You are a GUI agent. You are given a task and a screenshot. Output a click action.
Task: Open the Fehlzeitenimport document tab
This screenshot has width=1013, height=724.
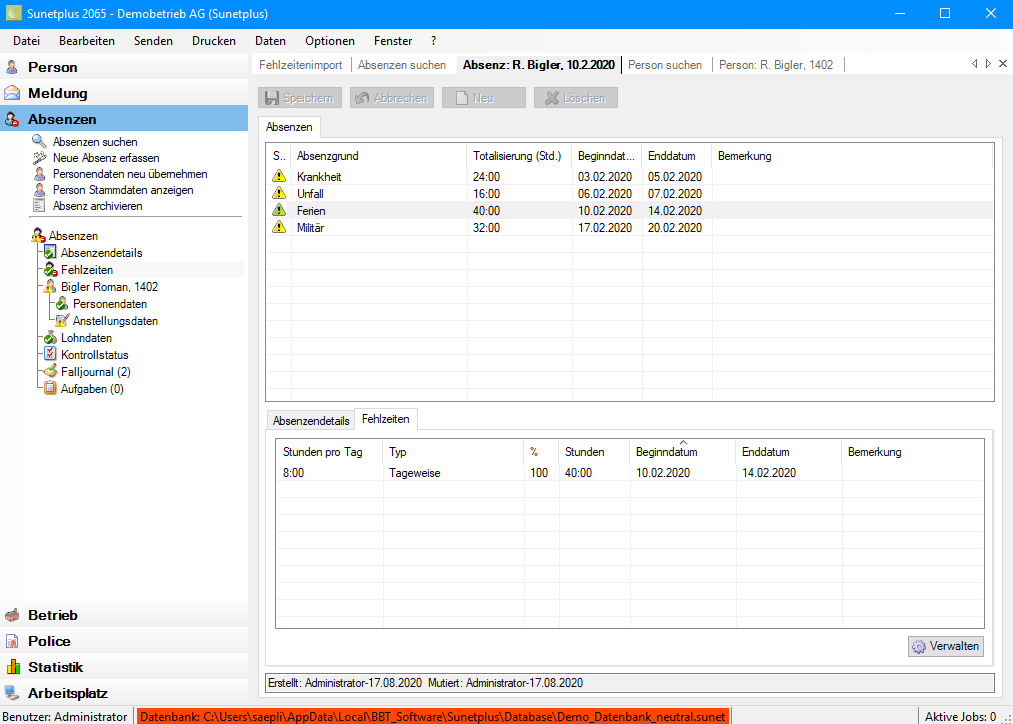300,65
